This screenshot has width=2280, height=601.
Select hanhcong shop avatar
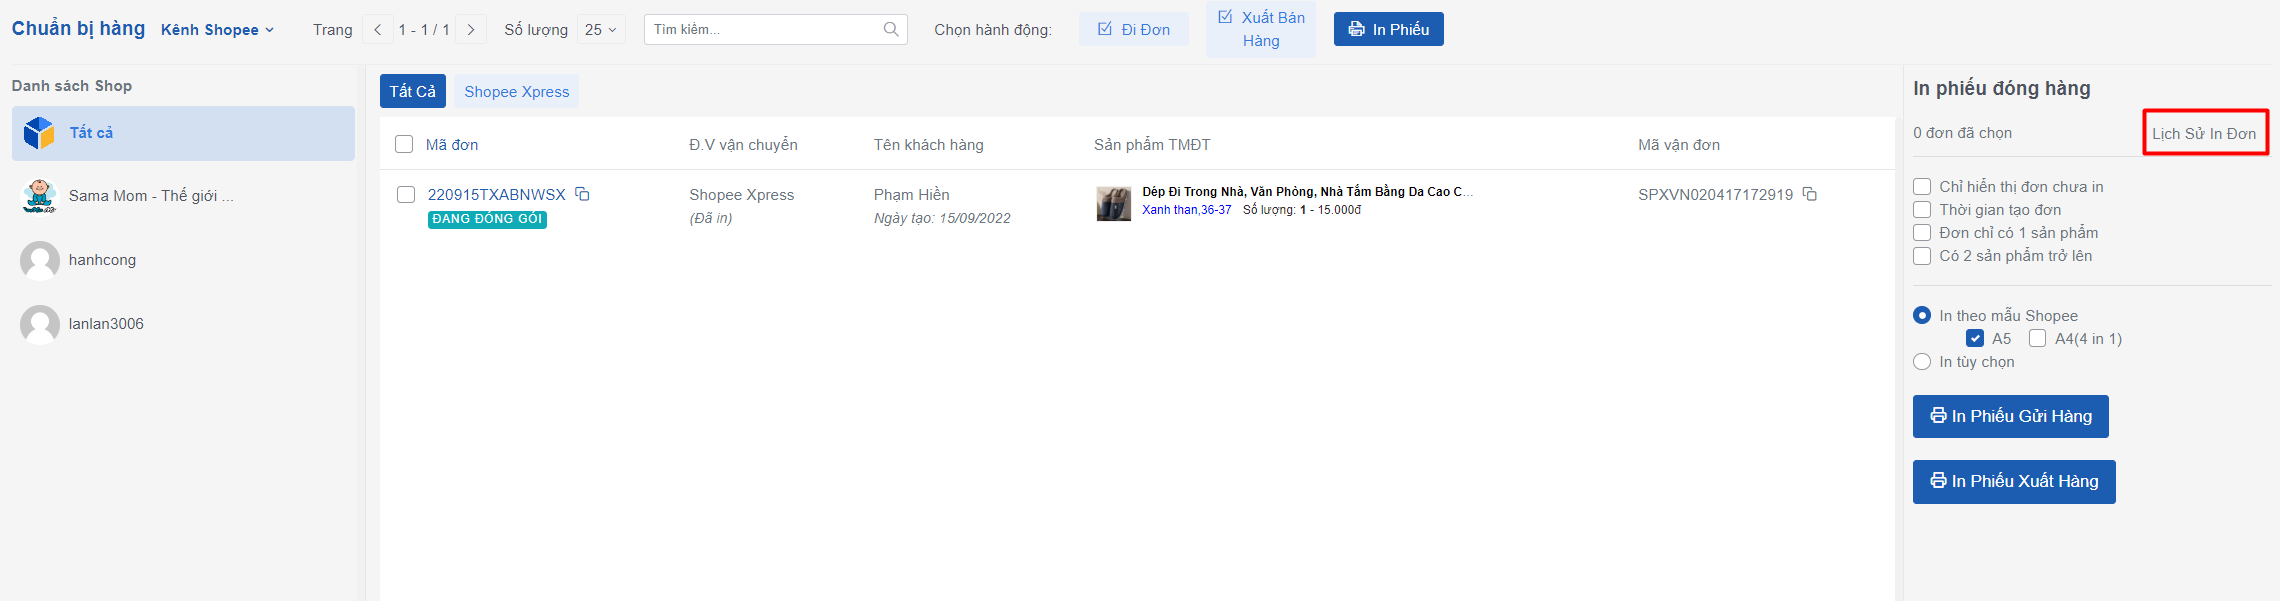(39, 260)
